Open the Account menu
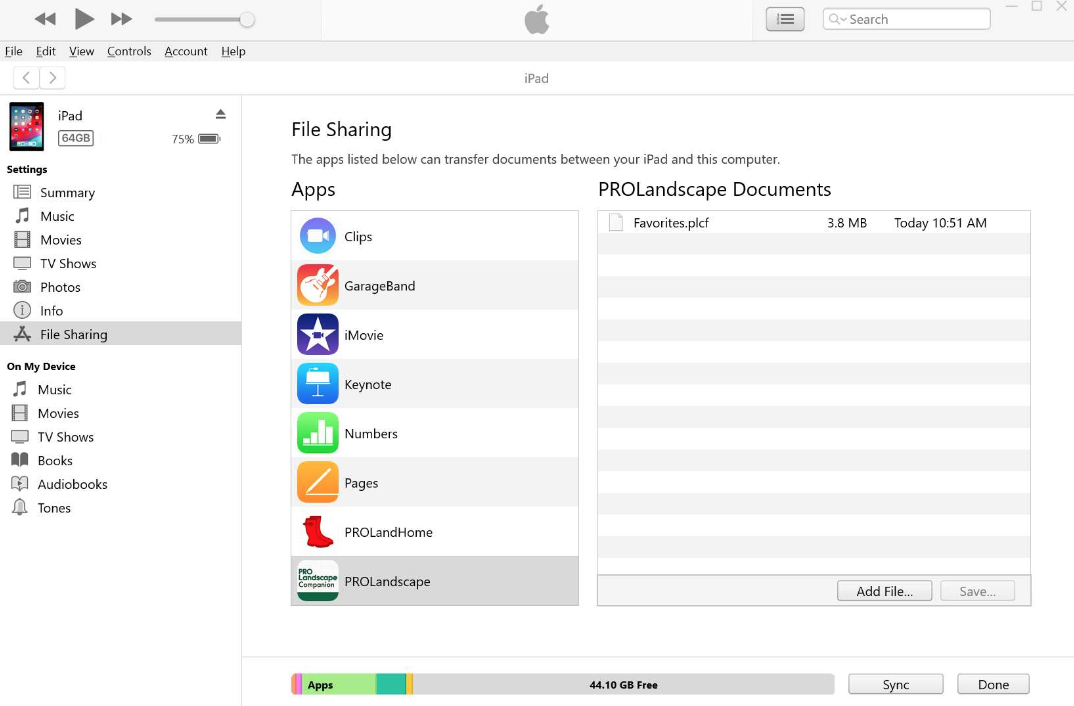 (x=186, y=51)
